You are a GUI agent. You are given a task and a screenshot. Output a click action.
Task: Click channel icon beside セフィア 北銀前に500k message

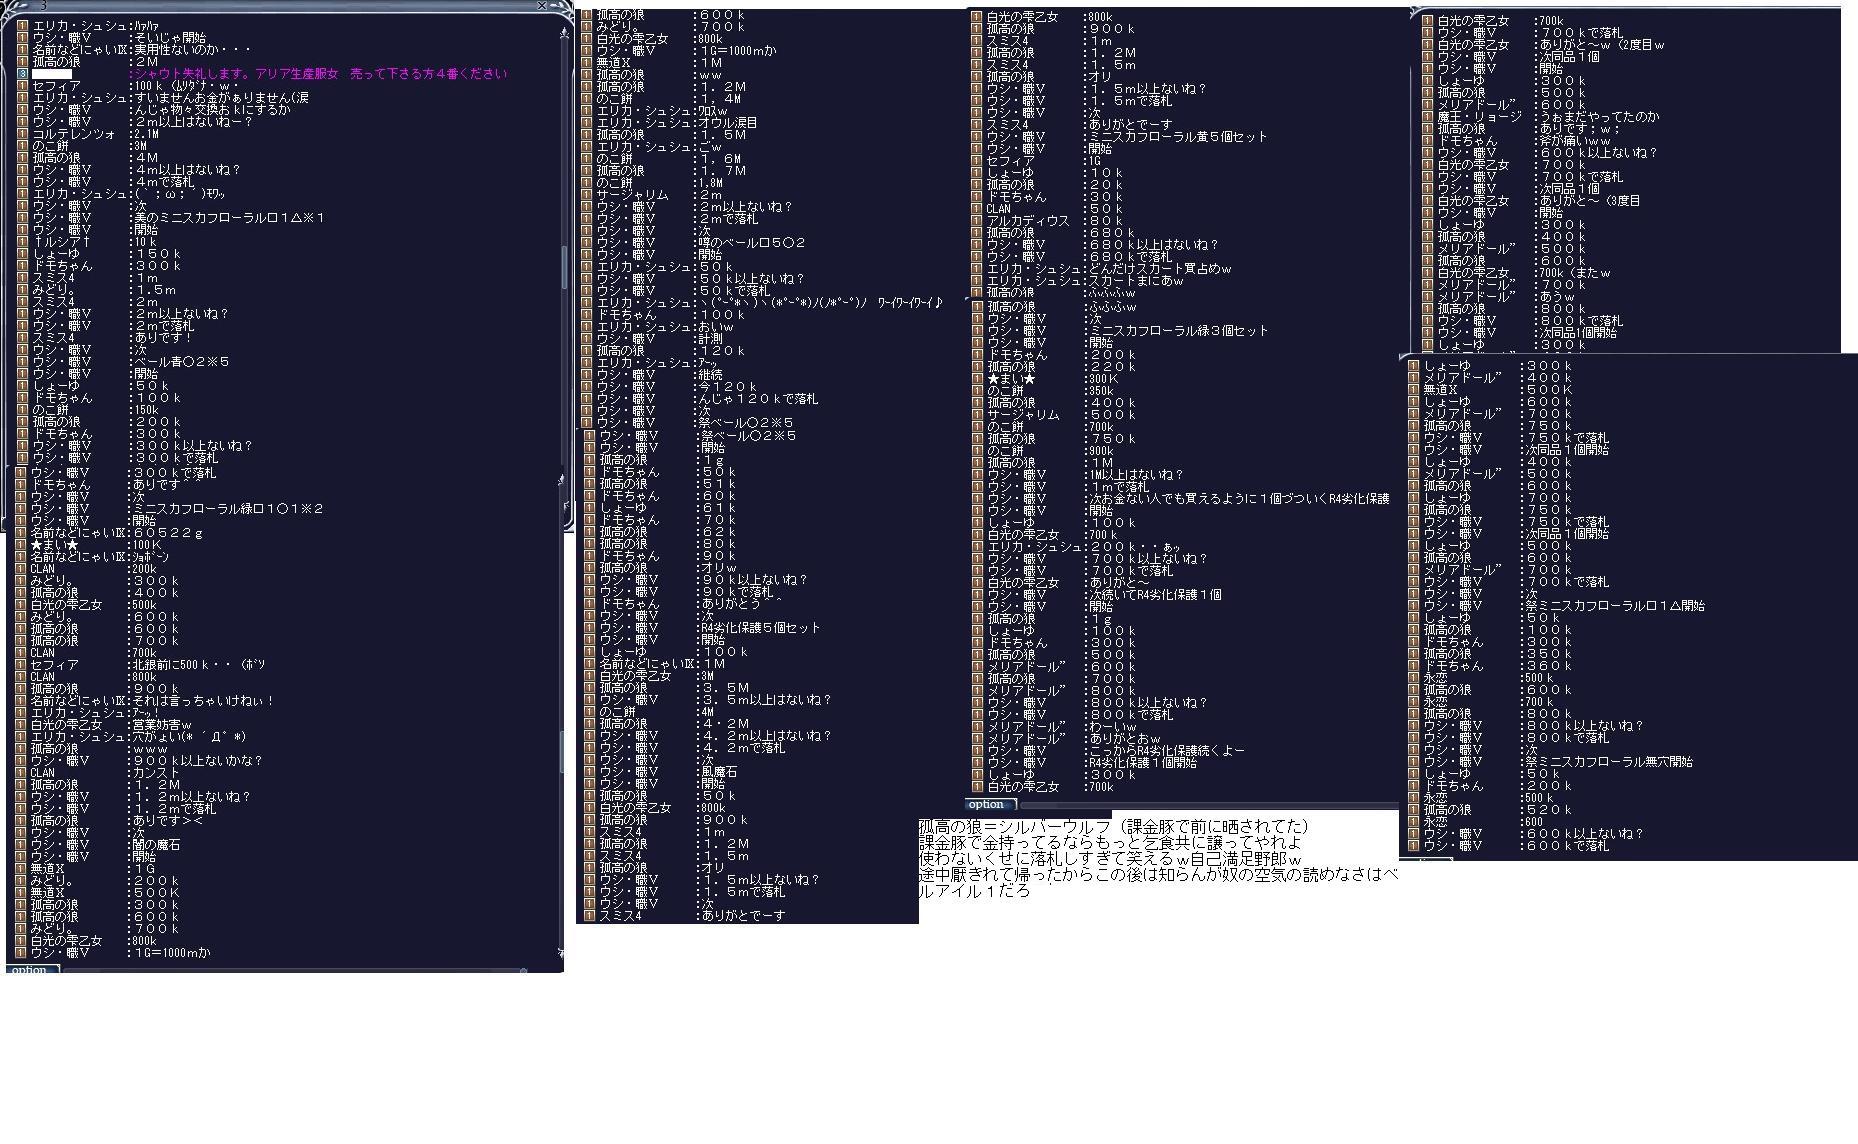(x=23, y=665)
